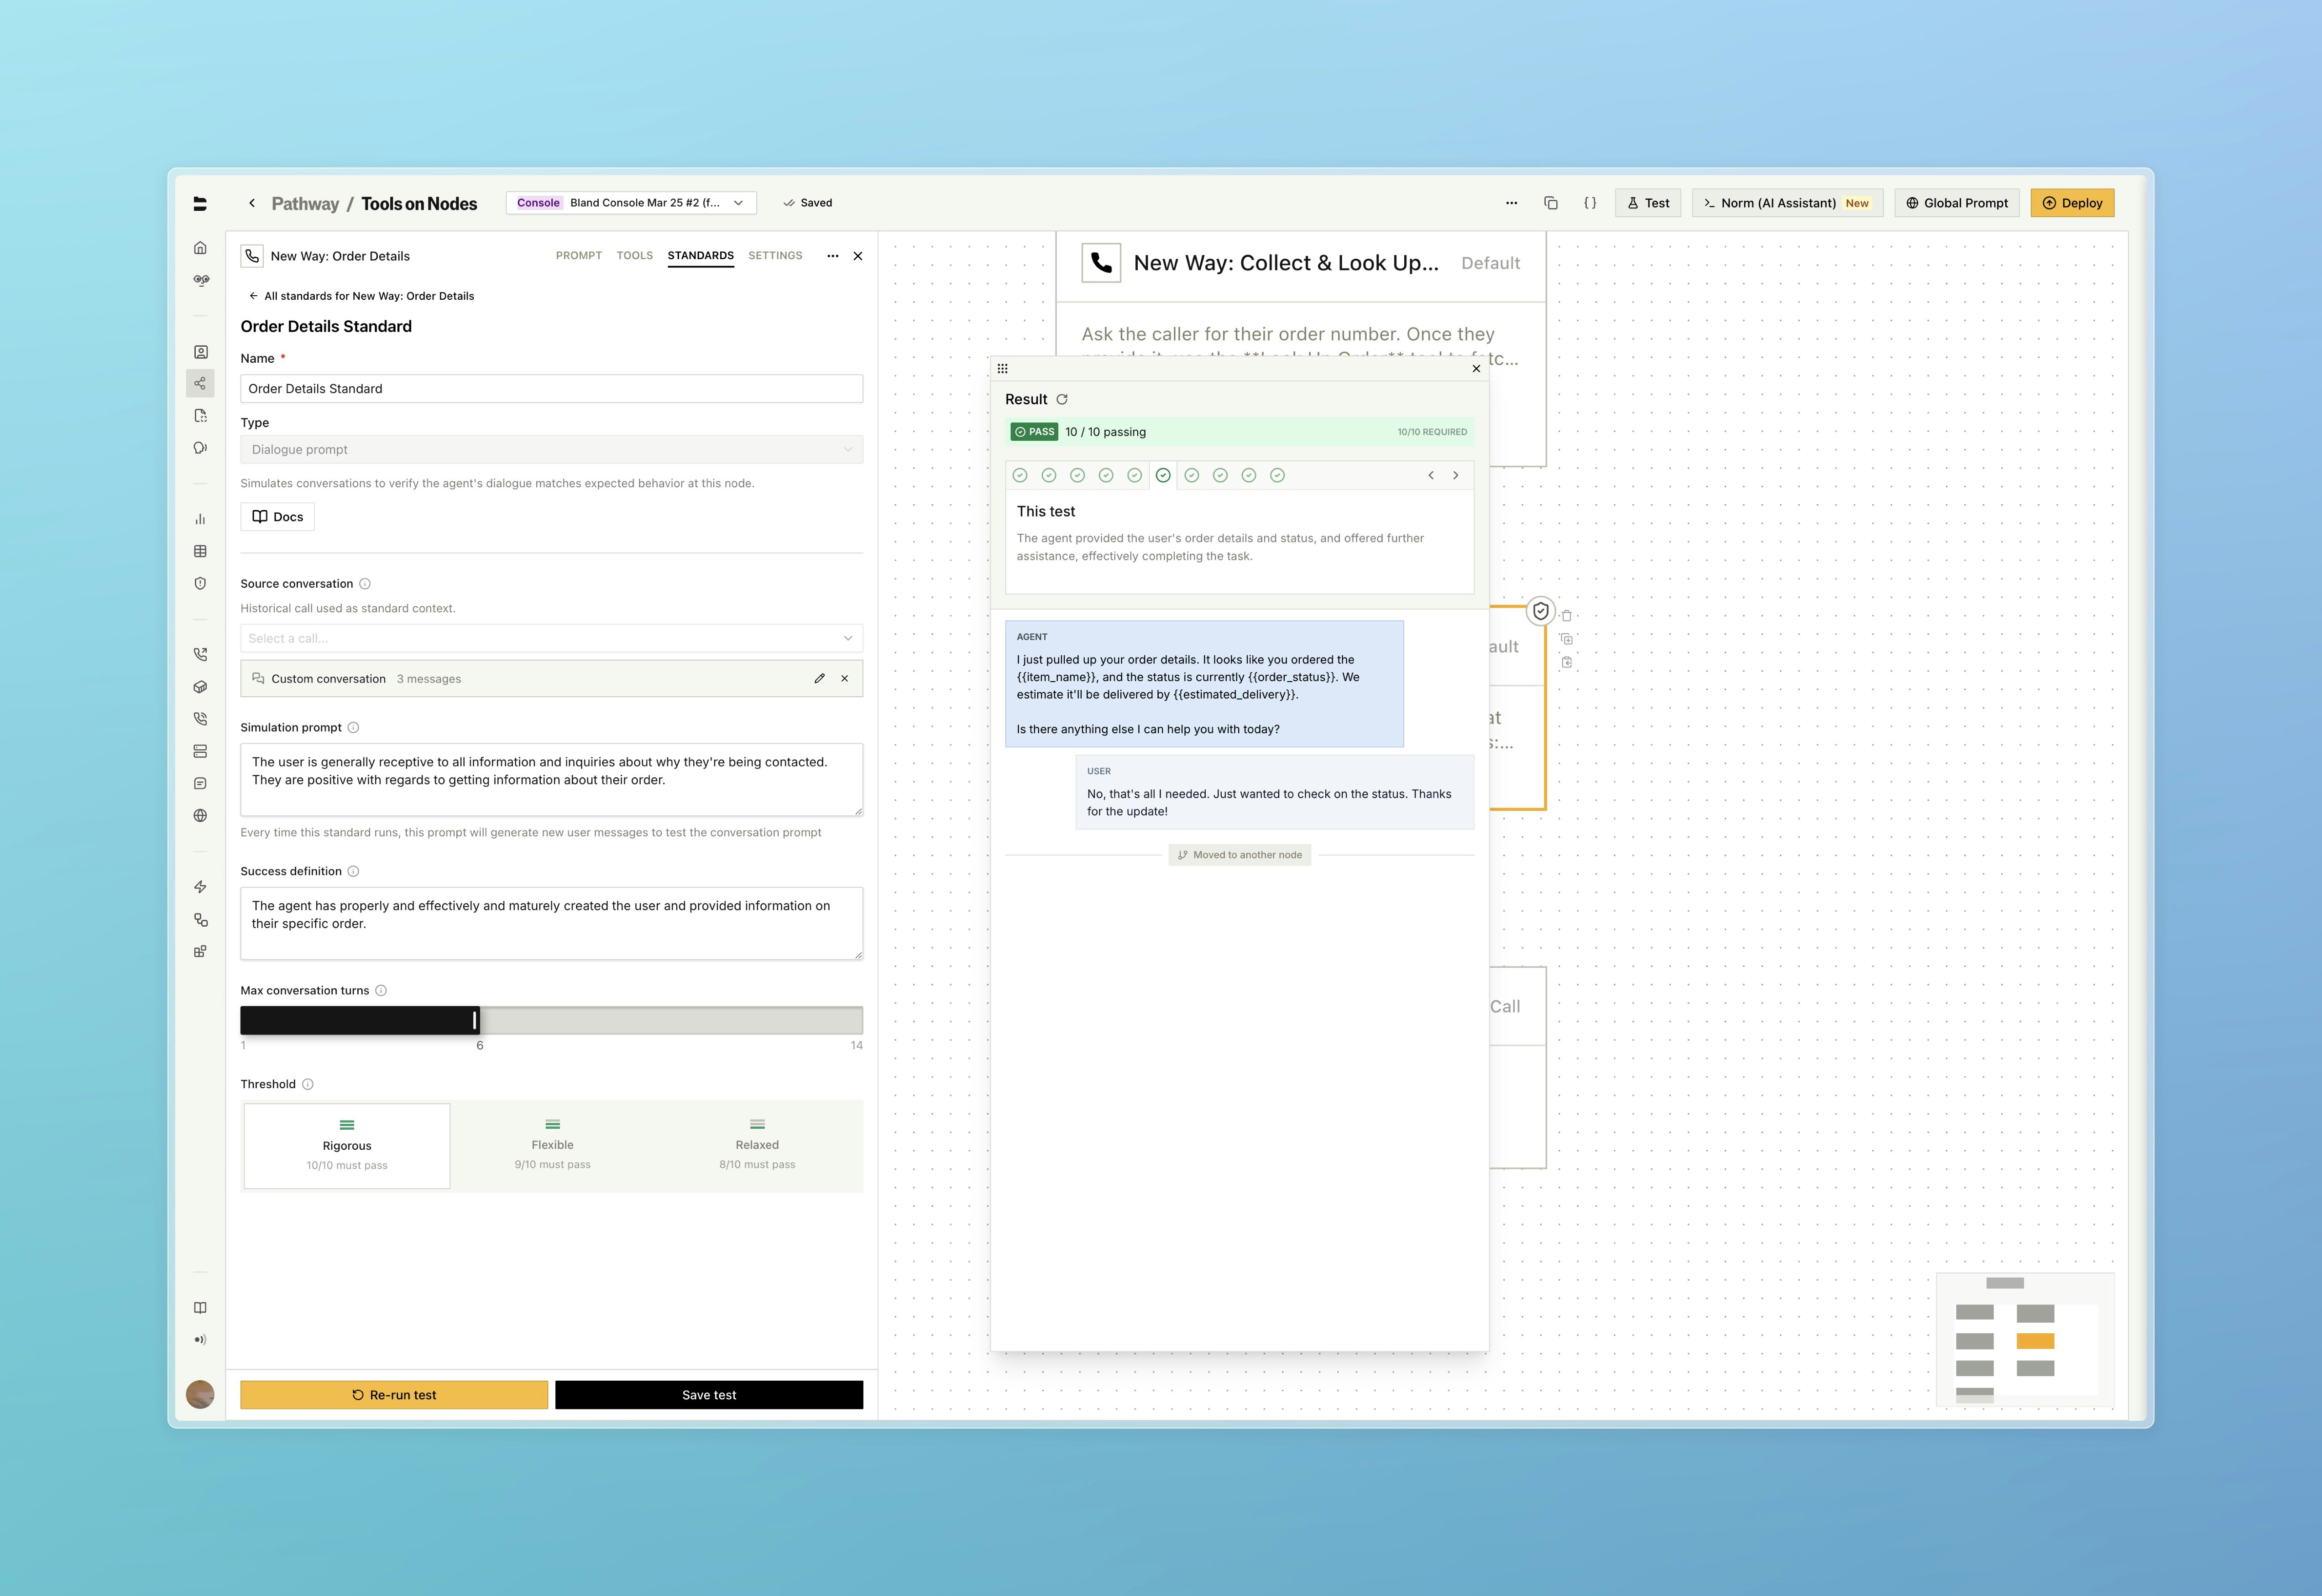The height and width of the screenshot is (1596, 2322).
Task: Open the Test flask tool in the top toolbar
Action: (1647, 202)
